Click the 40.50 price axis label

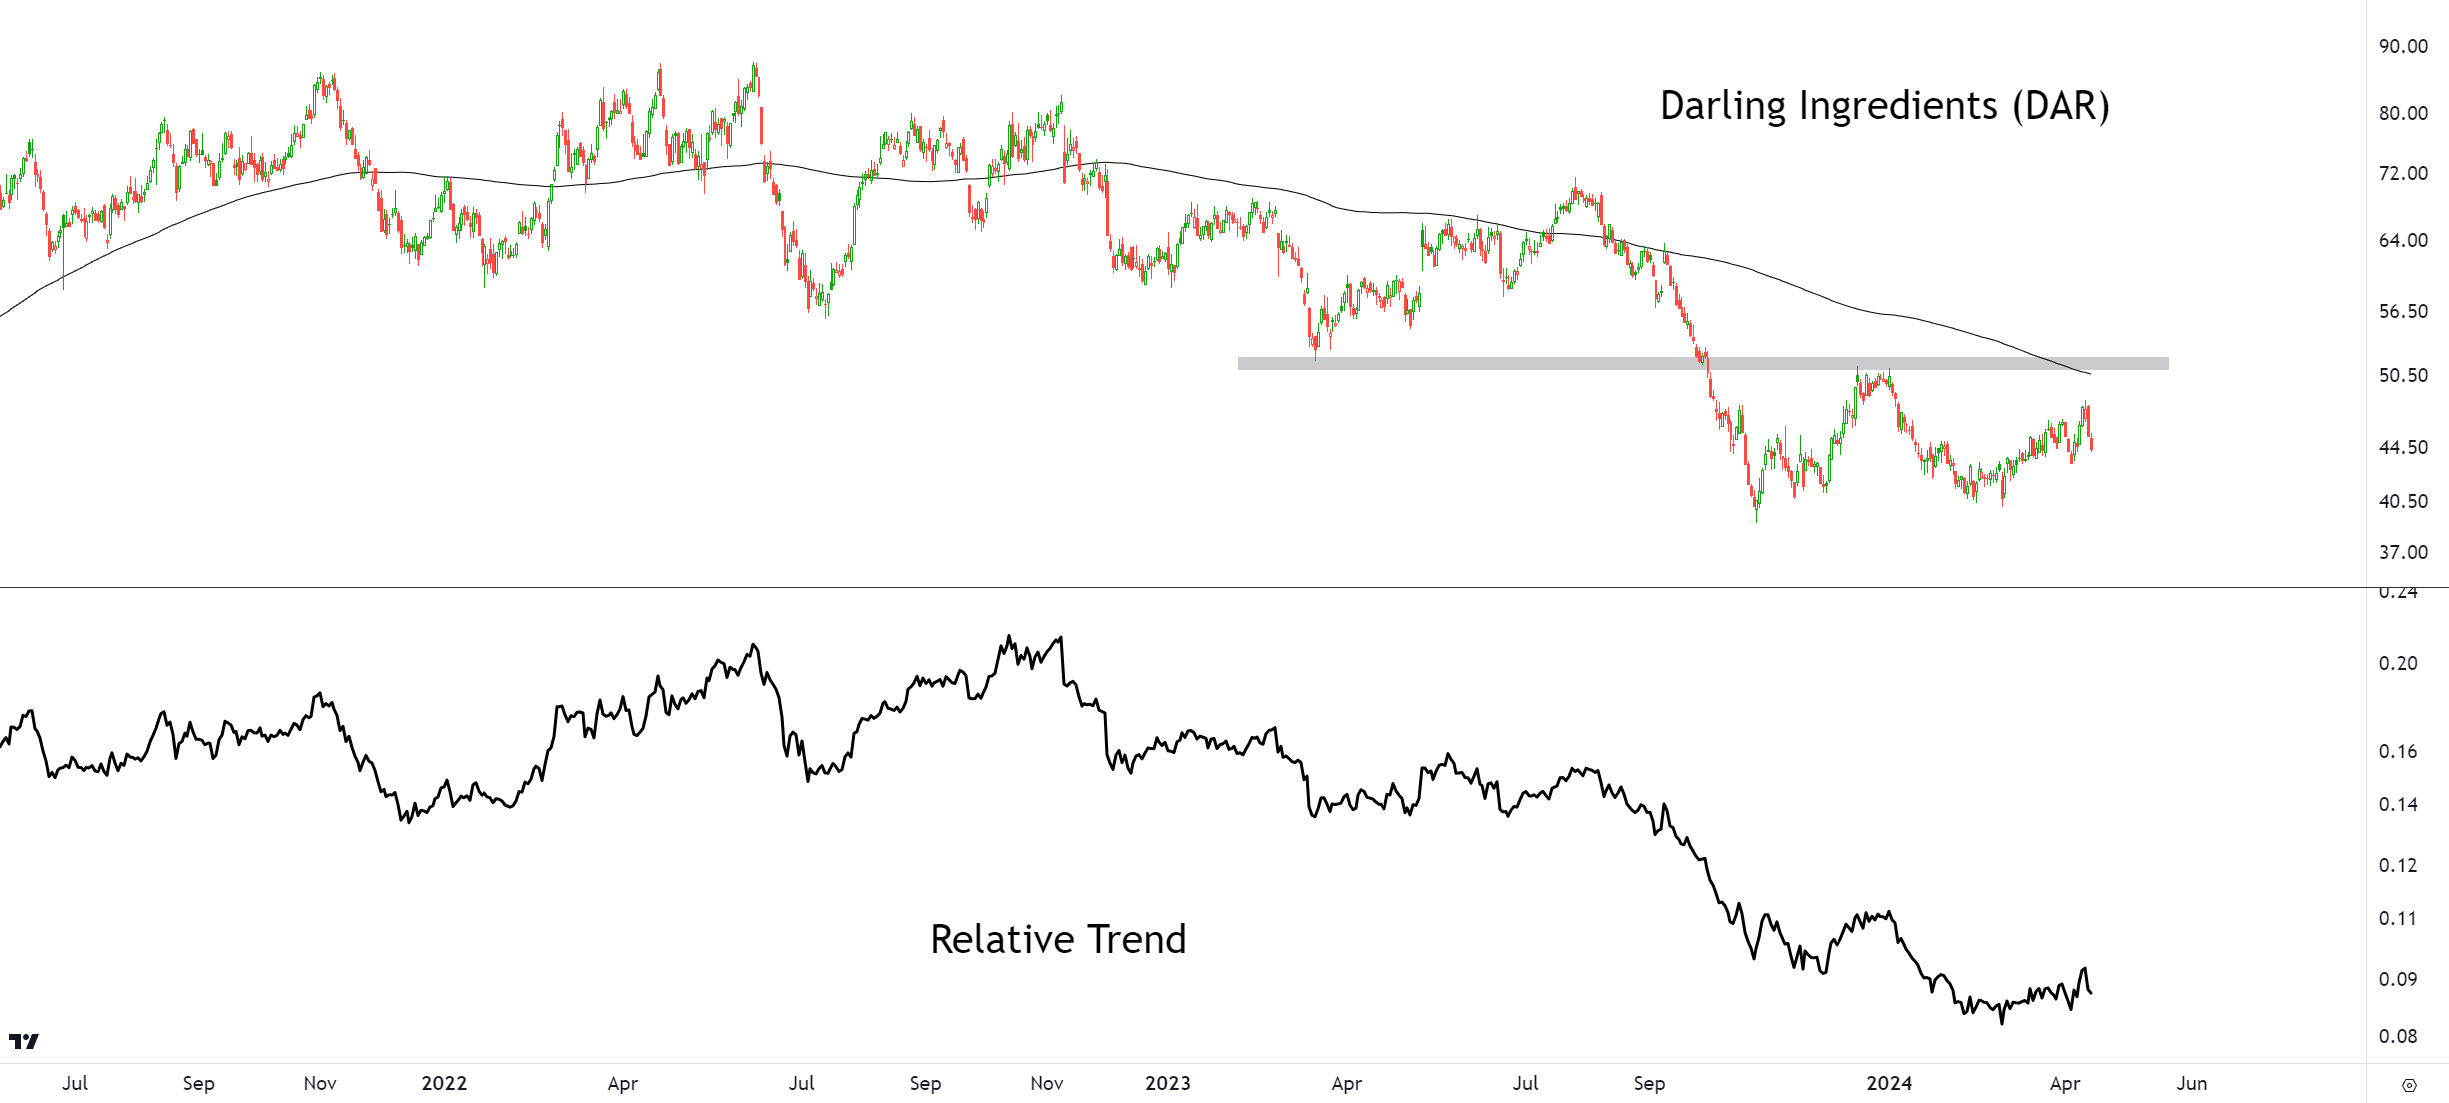pos(2403,501)
